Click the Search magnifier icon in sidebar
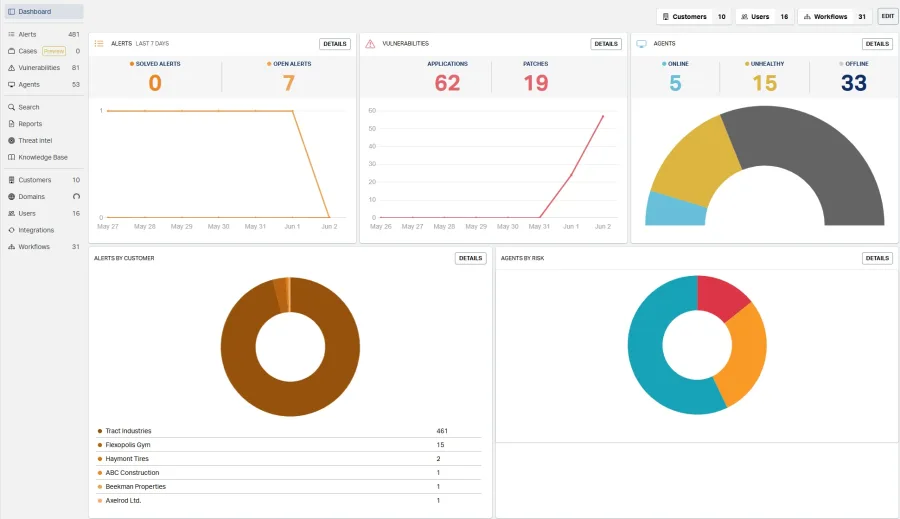Screen dimensions: 900x519 tap(11, 107)
